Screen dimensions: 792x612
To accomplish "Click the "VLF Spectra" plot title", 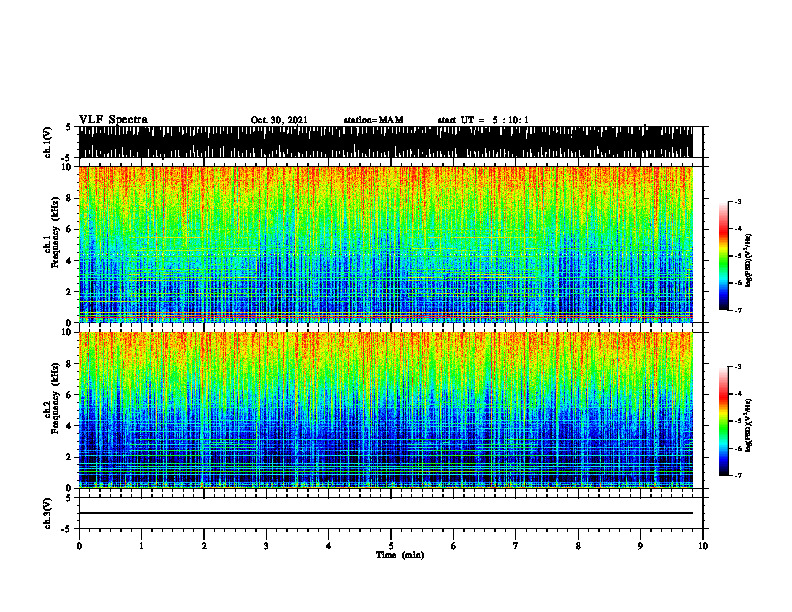I will (x=113, y=120).
